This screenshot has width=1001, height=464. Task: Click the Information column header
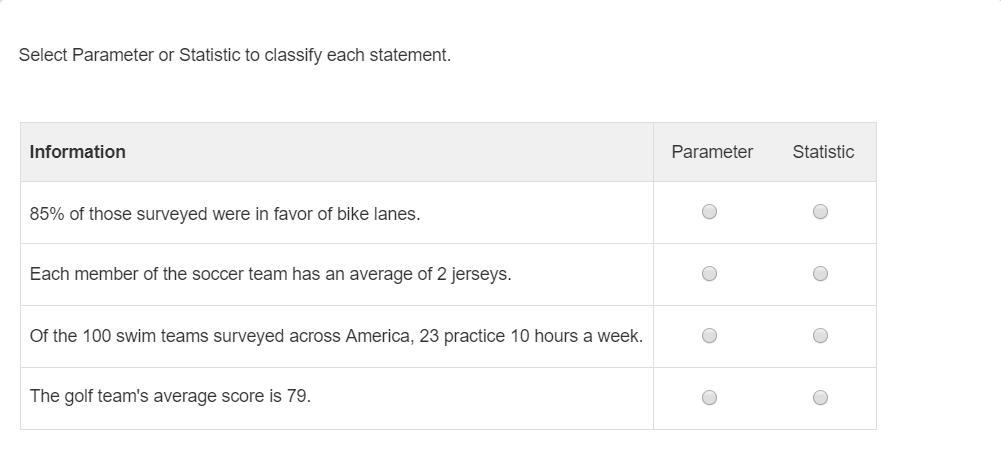78,152
